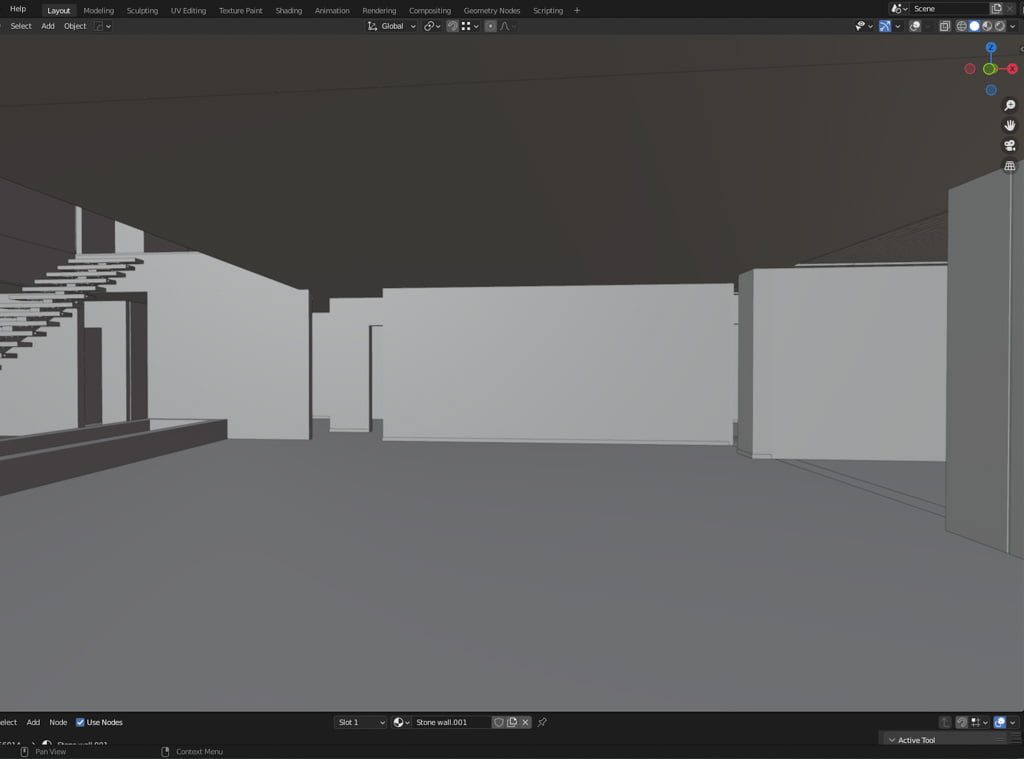This screenshot has height=759, width=1024.
Task: Toggle proportional editing in the header
Action: 491,26
